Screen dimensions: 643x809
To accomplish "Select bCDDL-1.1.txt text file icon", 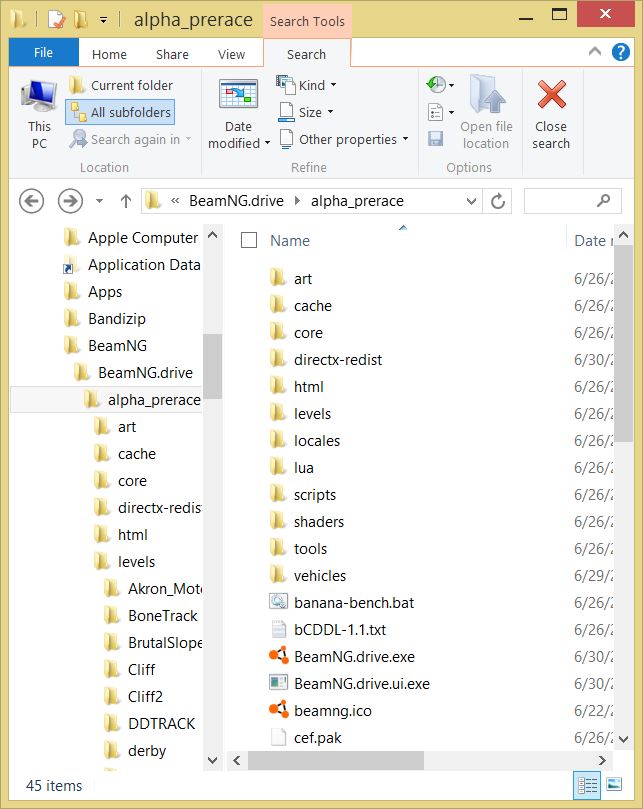I will 279,629.
